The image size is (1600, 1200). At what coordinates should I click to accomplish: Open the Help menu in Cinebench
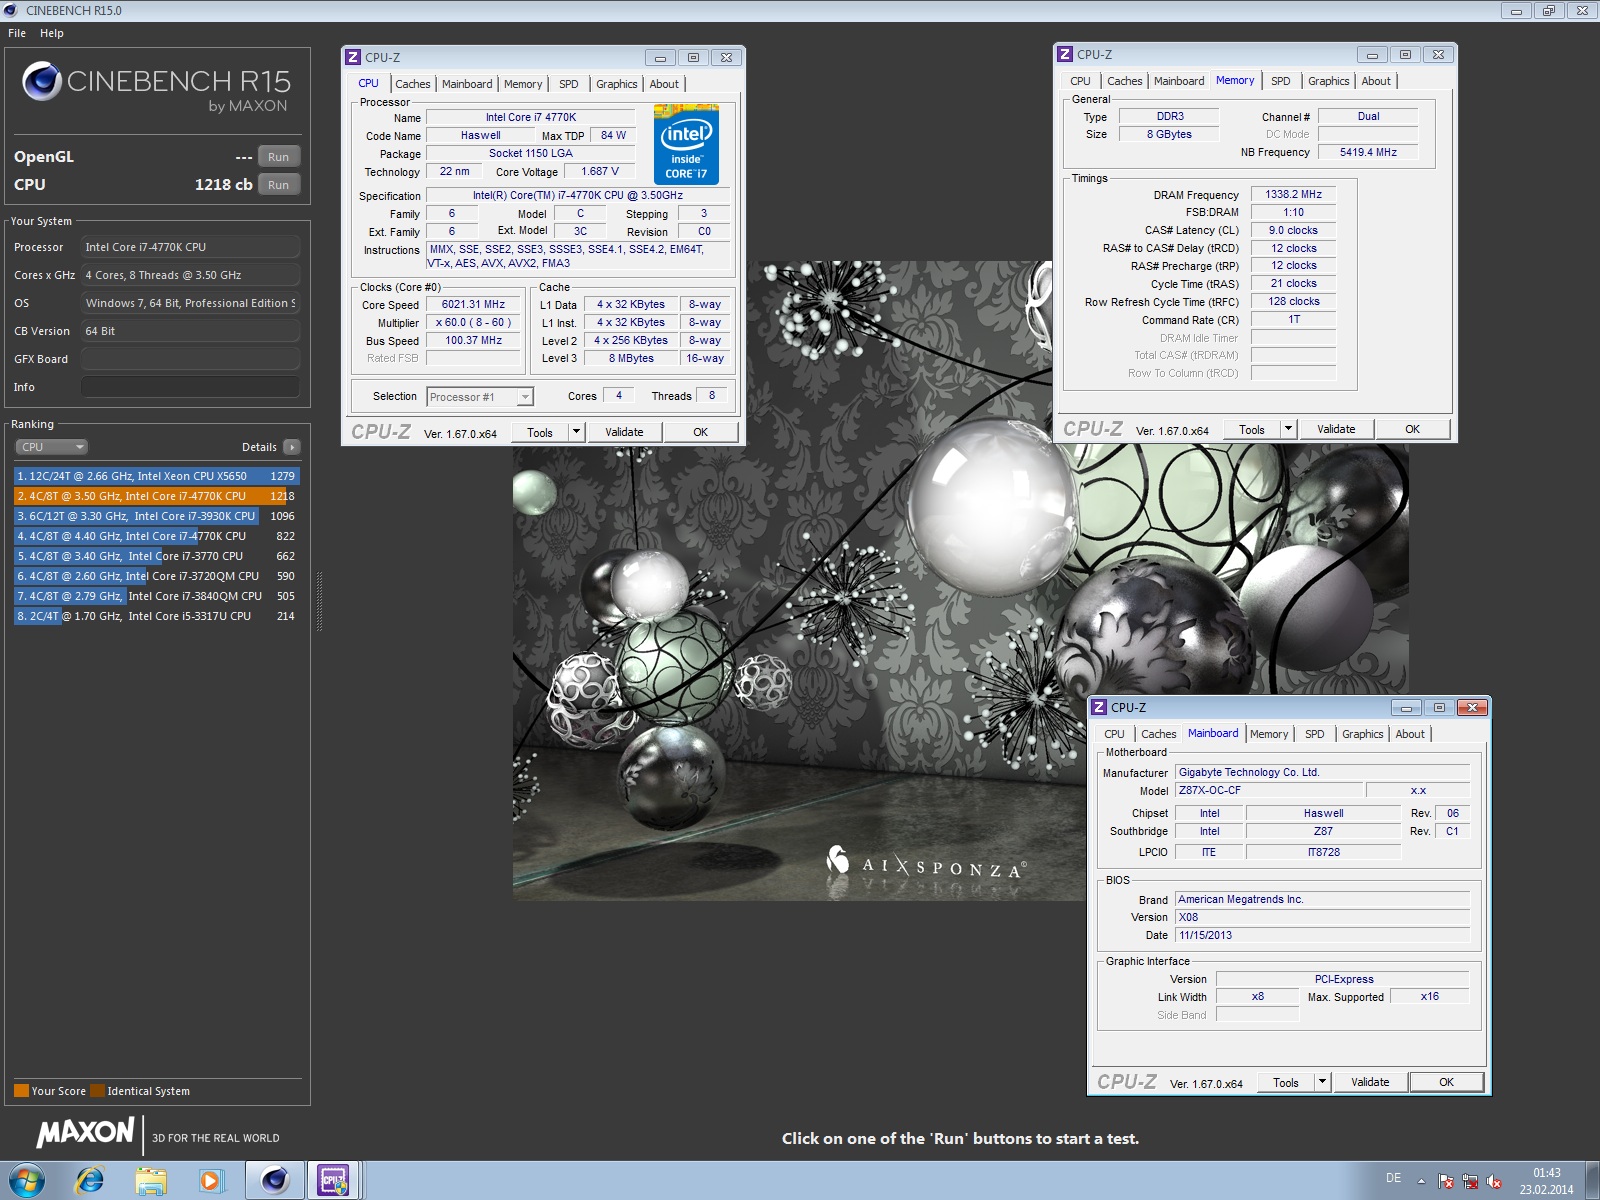pyautogui.click(x=52, y=33)
